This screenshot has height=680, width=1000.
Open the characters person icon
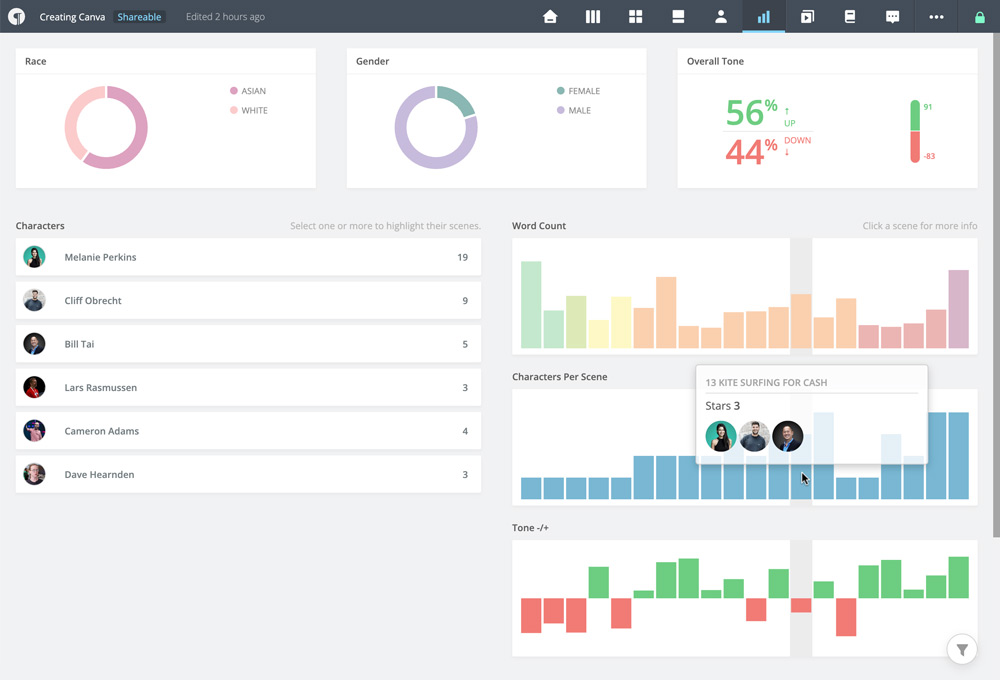(721, 17)
